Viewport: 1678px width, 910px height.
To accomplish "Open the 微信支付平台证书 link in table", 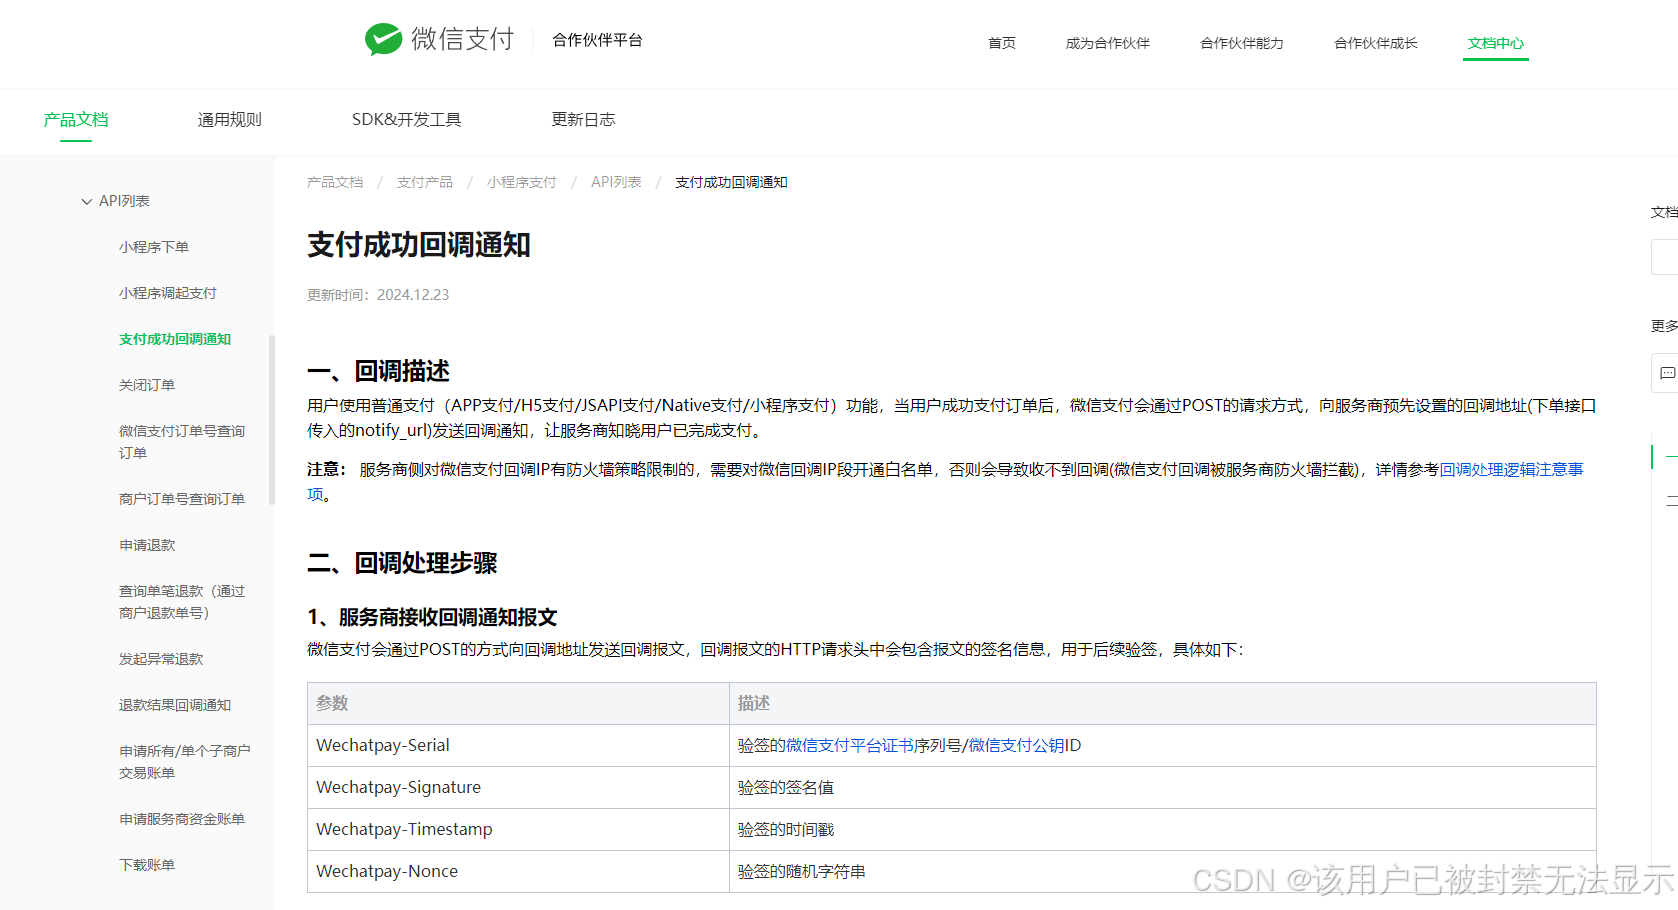I will click(850, 745).
